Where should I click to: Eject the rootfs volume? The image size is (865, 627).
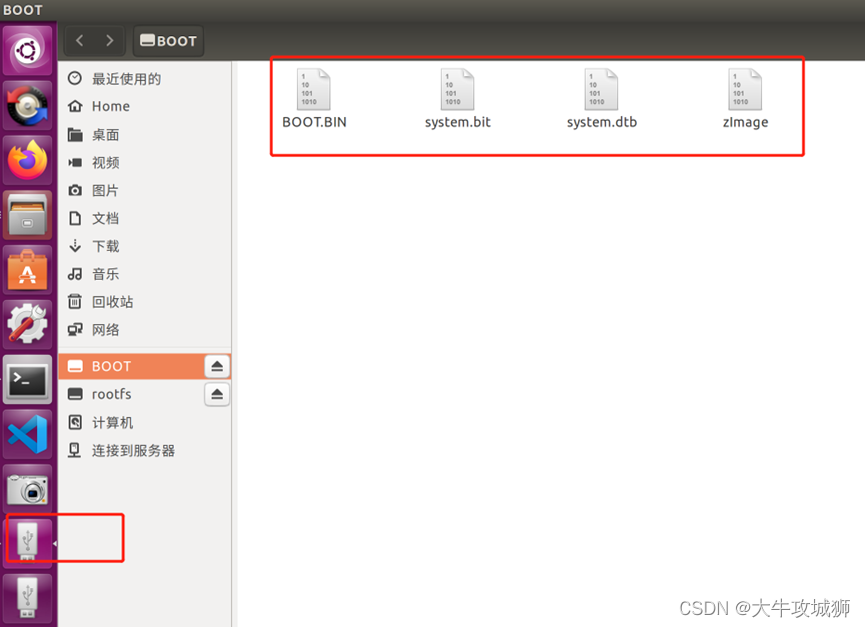[x=217, y=394]
